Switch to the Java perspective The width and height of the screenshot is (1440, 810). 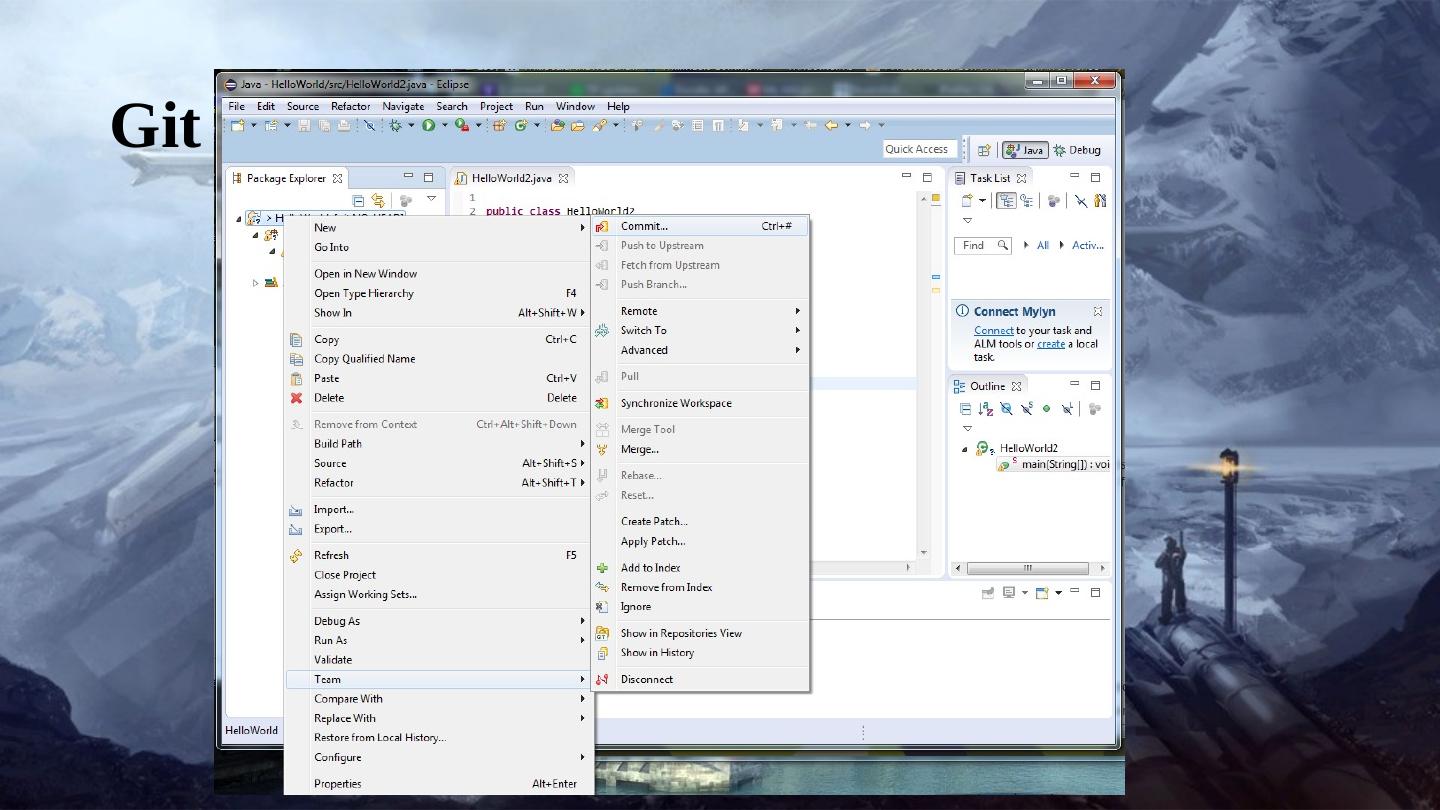(1024, 150)
